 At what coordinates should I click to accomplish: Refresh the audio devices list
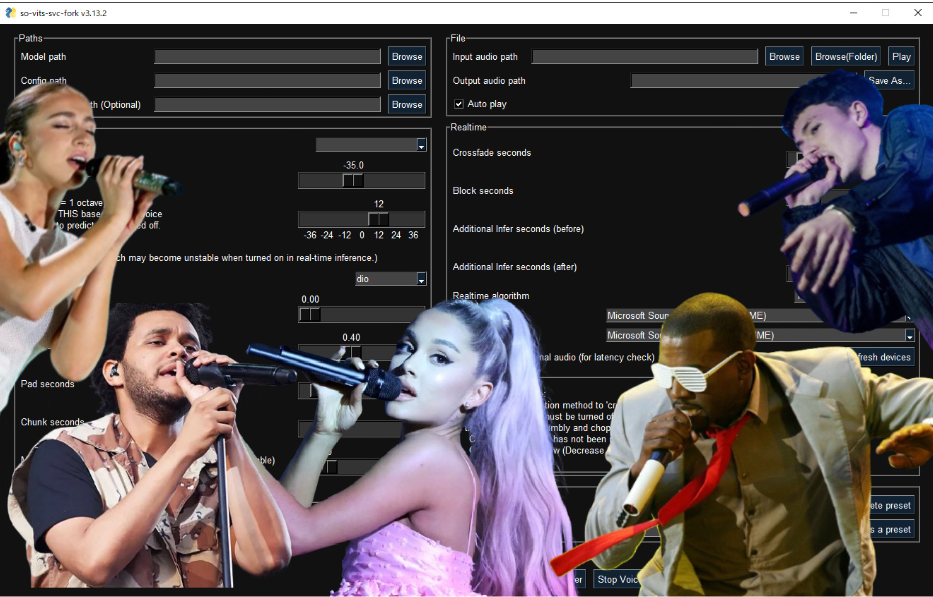click(884, 357)
